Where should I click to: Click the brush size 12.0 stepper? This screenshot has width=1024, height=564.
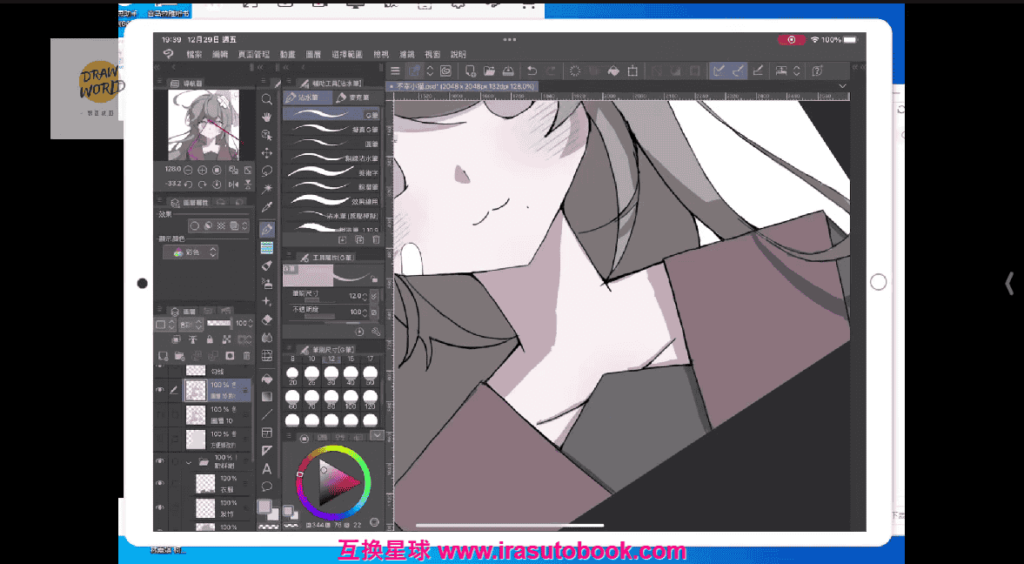[x=364, y=296]
